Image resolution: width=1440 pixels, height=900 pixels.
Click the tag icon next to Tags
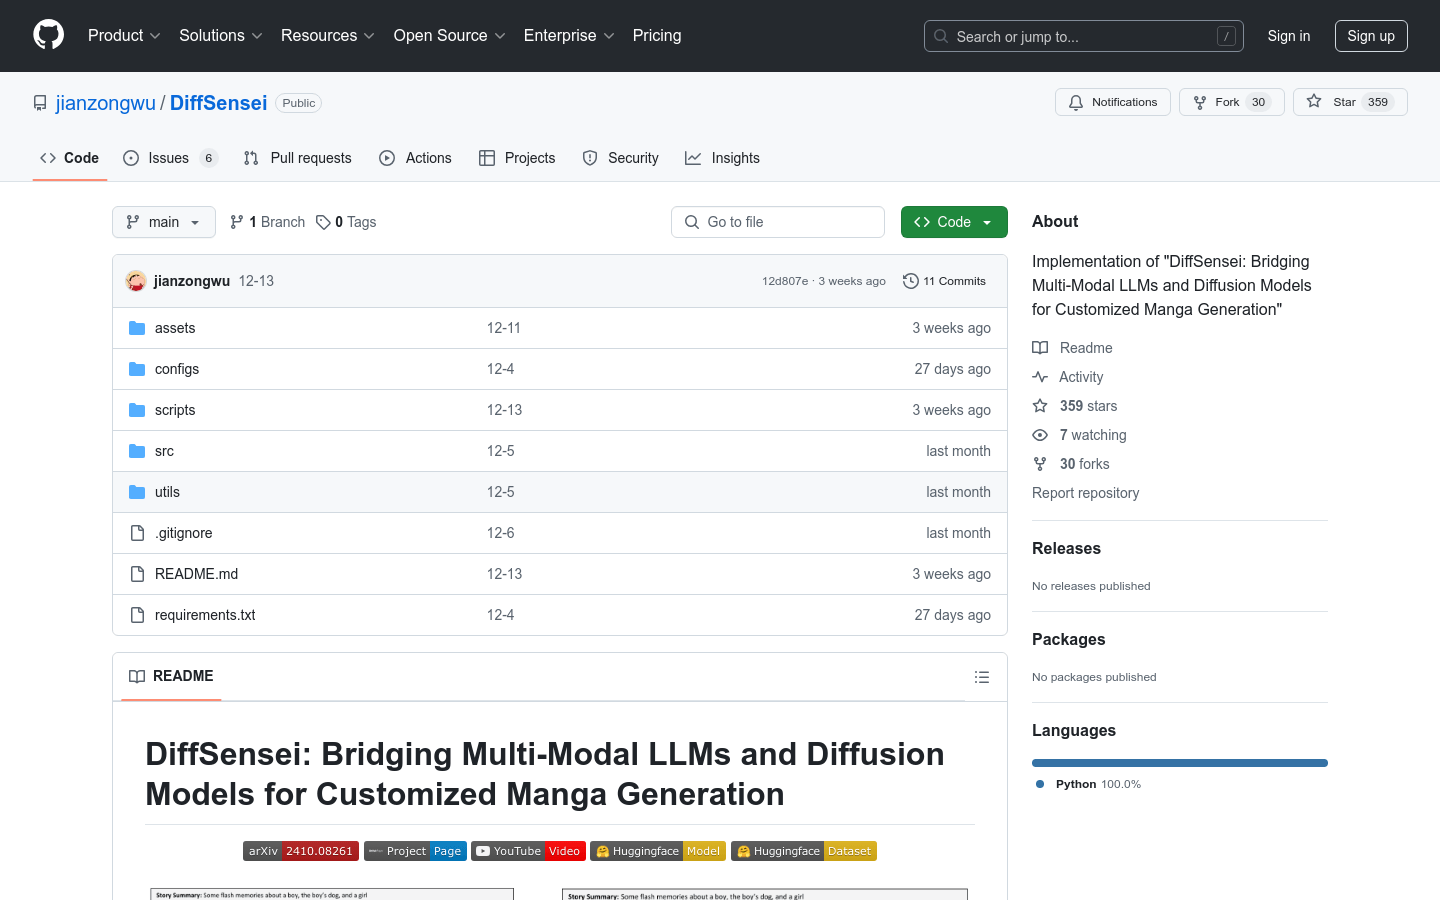click(x=323, y=222)
